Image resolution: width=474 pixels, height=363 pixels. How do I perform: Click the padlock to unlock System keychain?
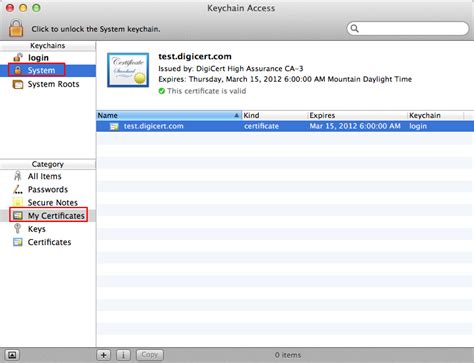coord(16,28)
